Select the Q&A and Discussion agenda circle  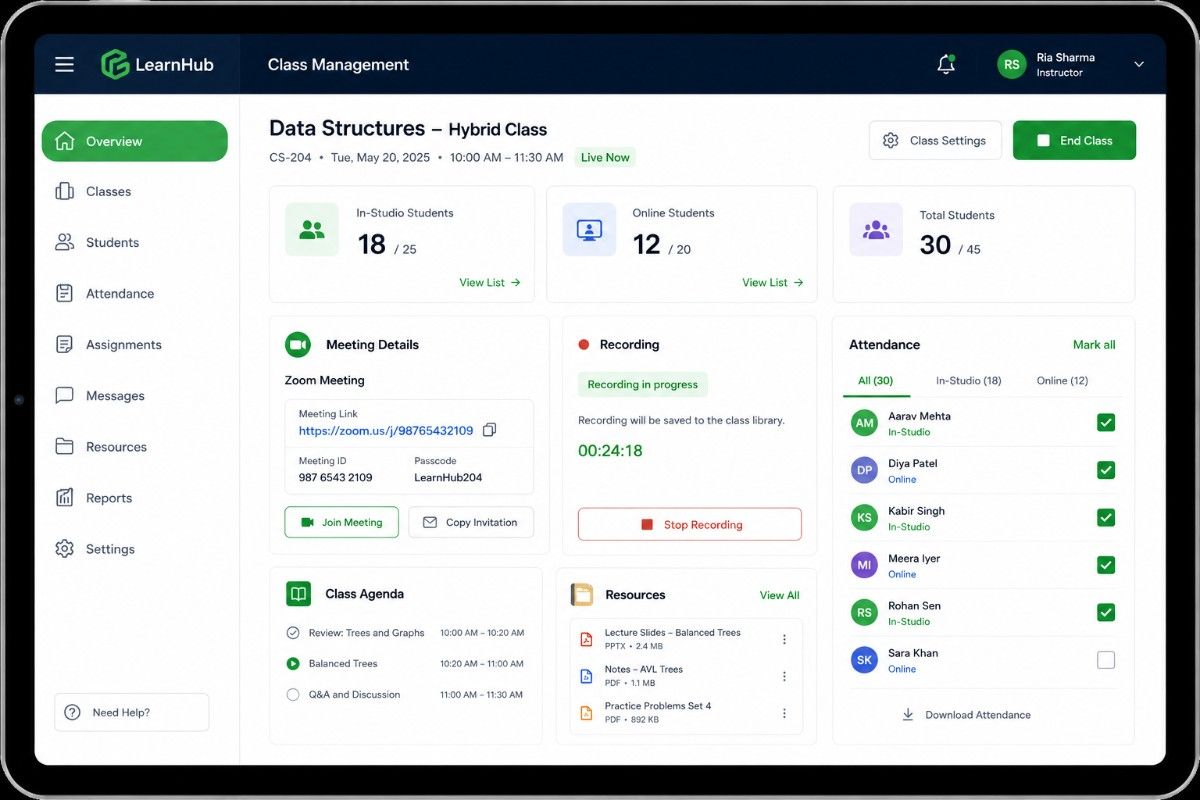pos(293,694)
